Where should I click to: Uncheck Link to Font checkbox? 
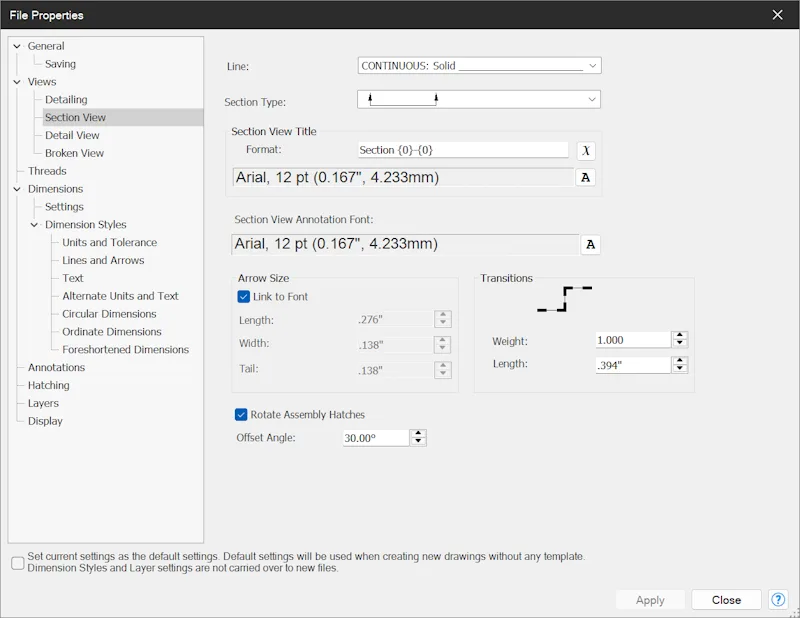pos(244,296)
